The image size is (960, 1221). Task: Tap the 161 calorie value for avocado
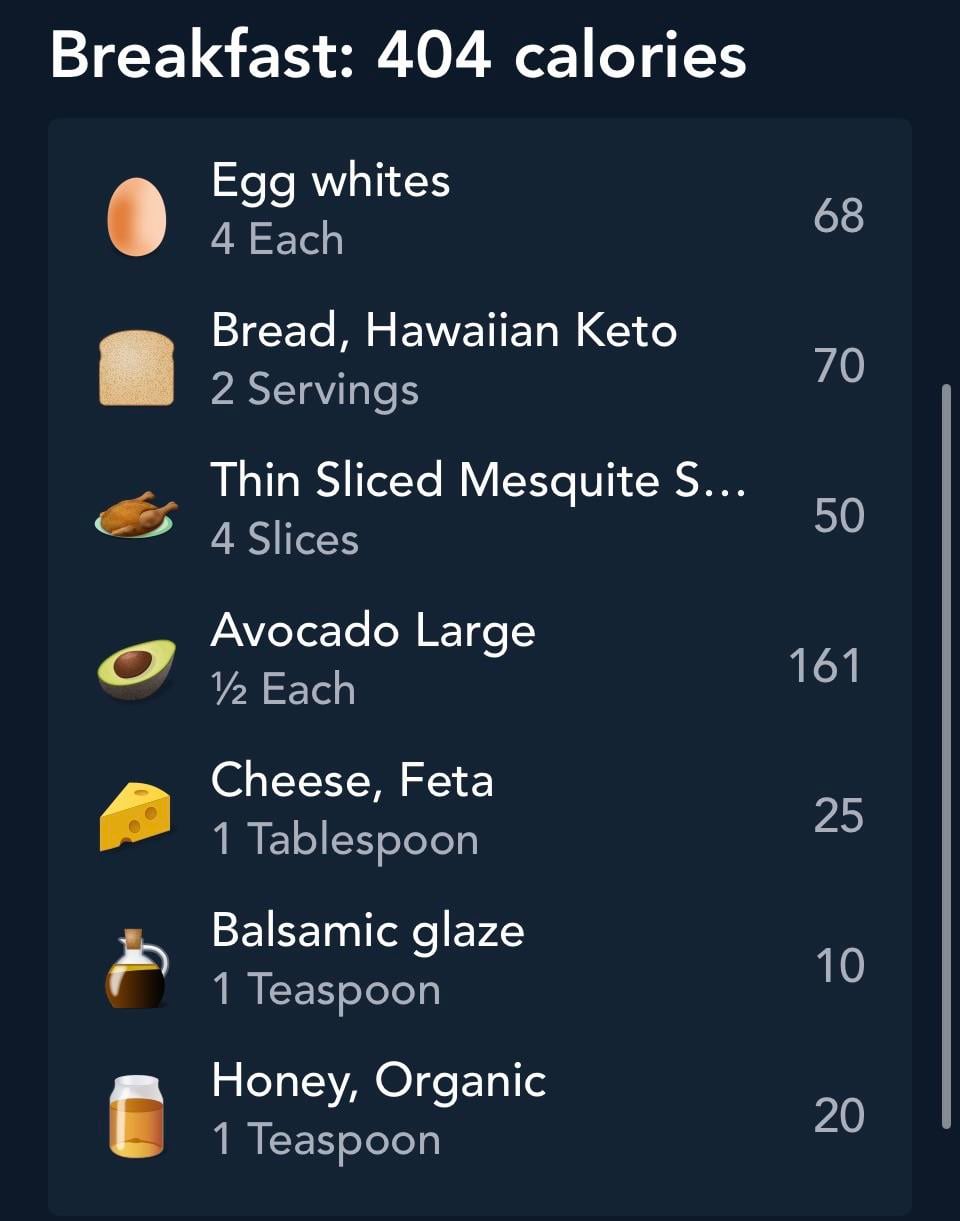pos(825,666)
